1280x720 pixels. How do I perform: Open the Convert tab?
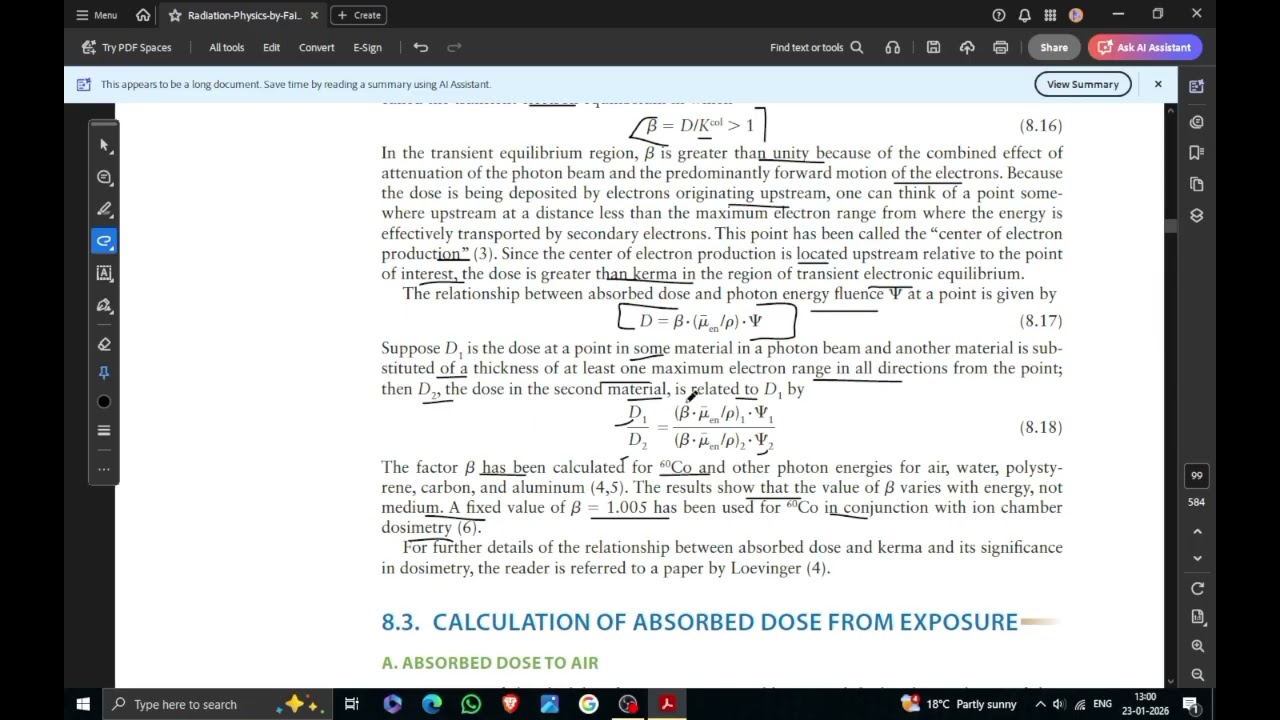pyautogui.click(x=316, y=47)
